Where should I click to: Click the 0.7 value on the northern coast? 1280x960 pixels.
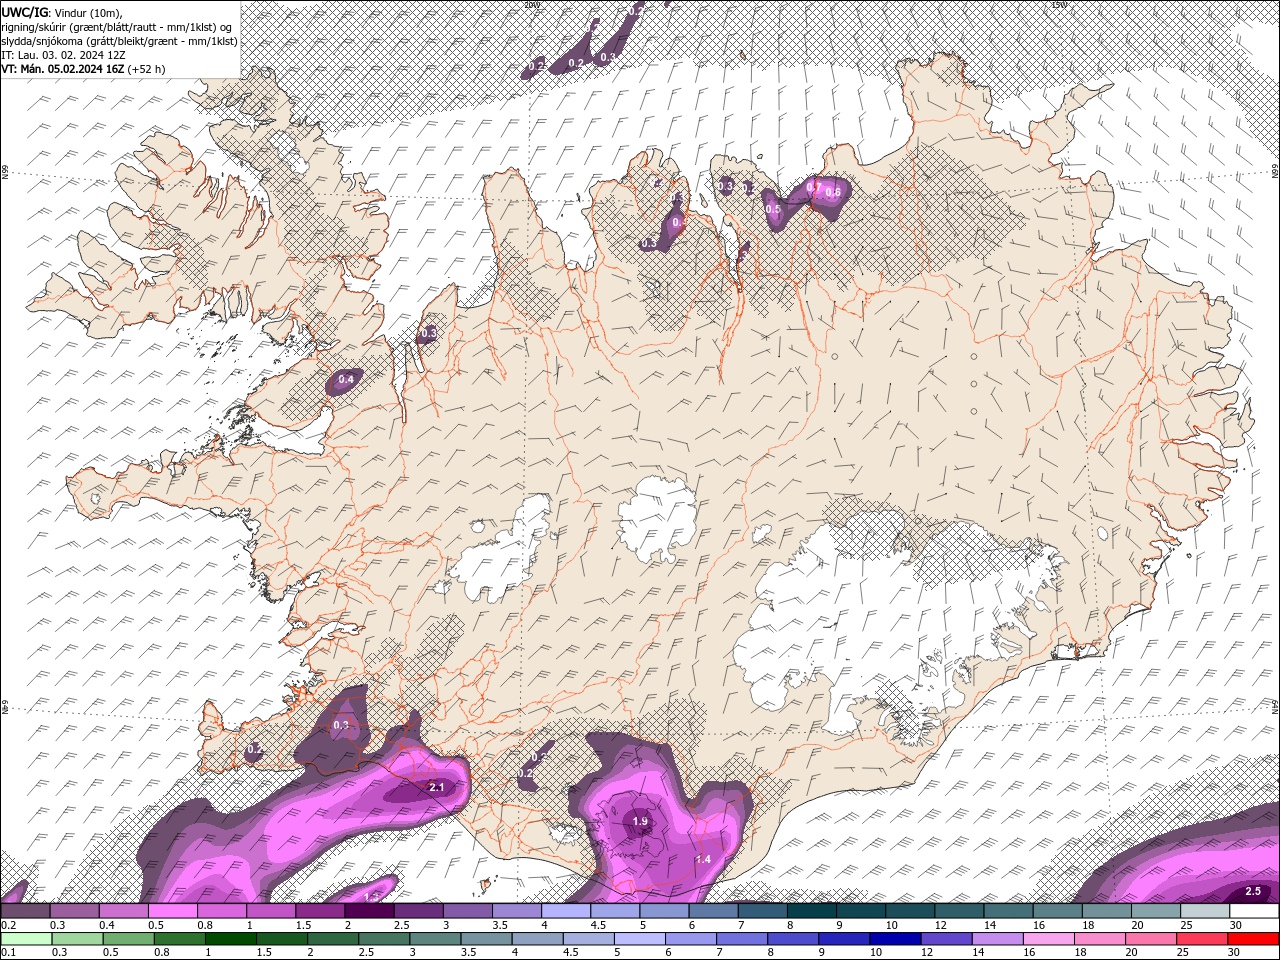pyautogui.click(x=814, y=186)
